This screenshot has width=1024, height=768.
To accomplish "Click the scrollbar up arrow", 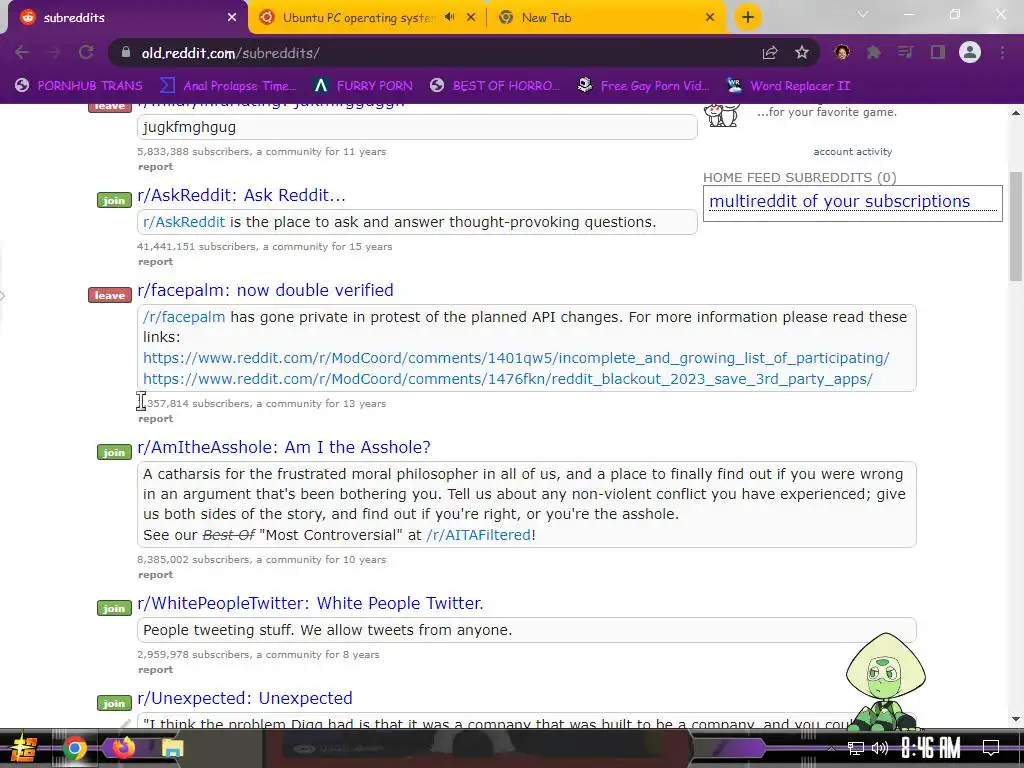I will 1016,113.
